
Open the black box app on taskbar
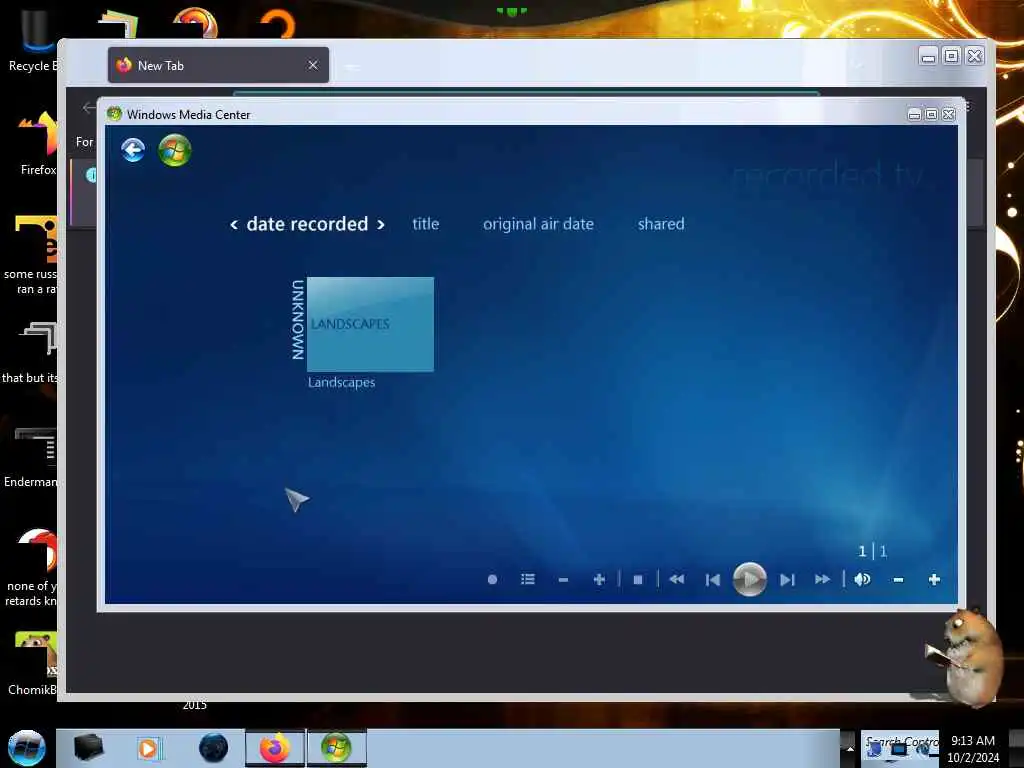[88, 748]
